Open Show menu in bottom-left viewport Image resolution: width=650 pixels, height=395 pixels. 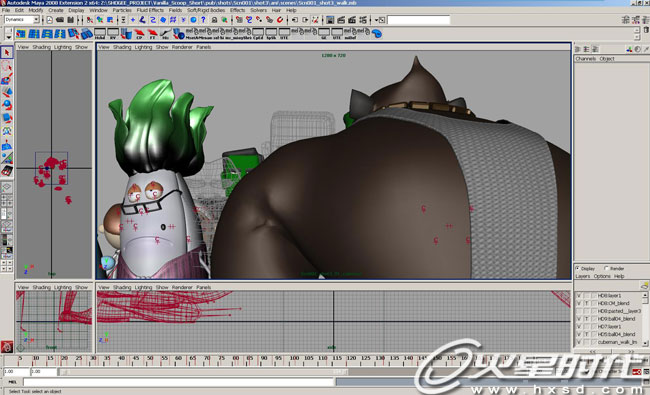(x=81, y=287)
